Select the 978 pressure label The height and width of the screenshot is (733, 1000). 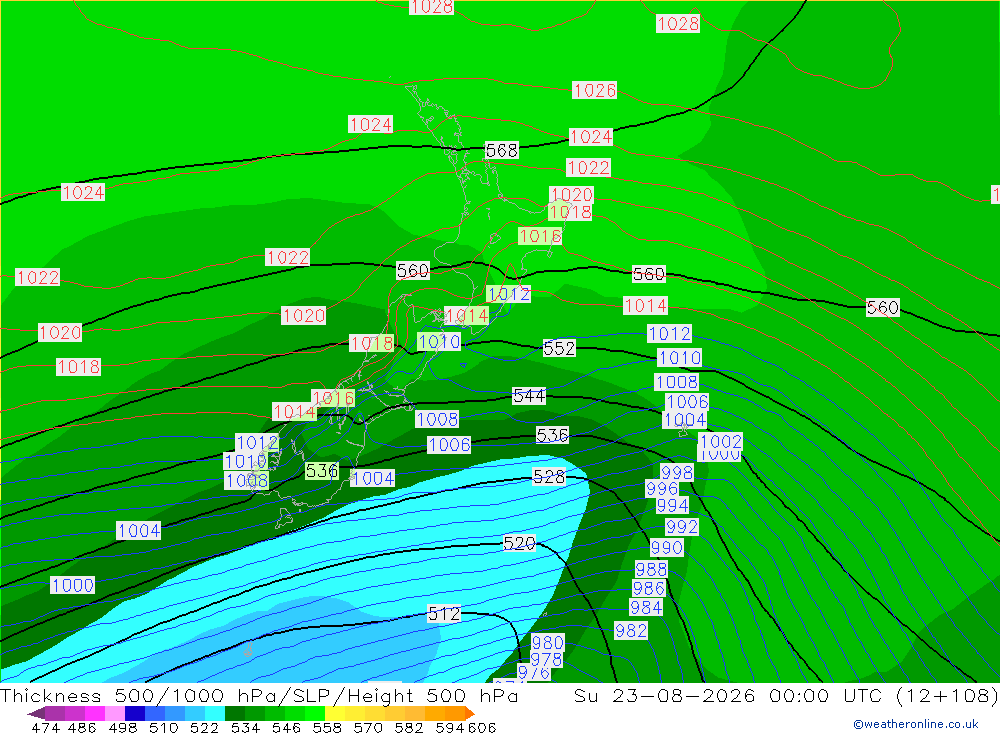(547, 660)
